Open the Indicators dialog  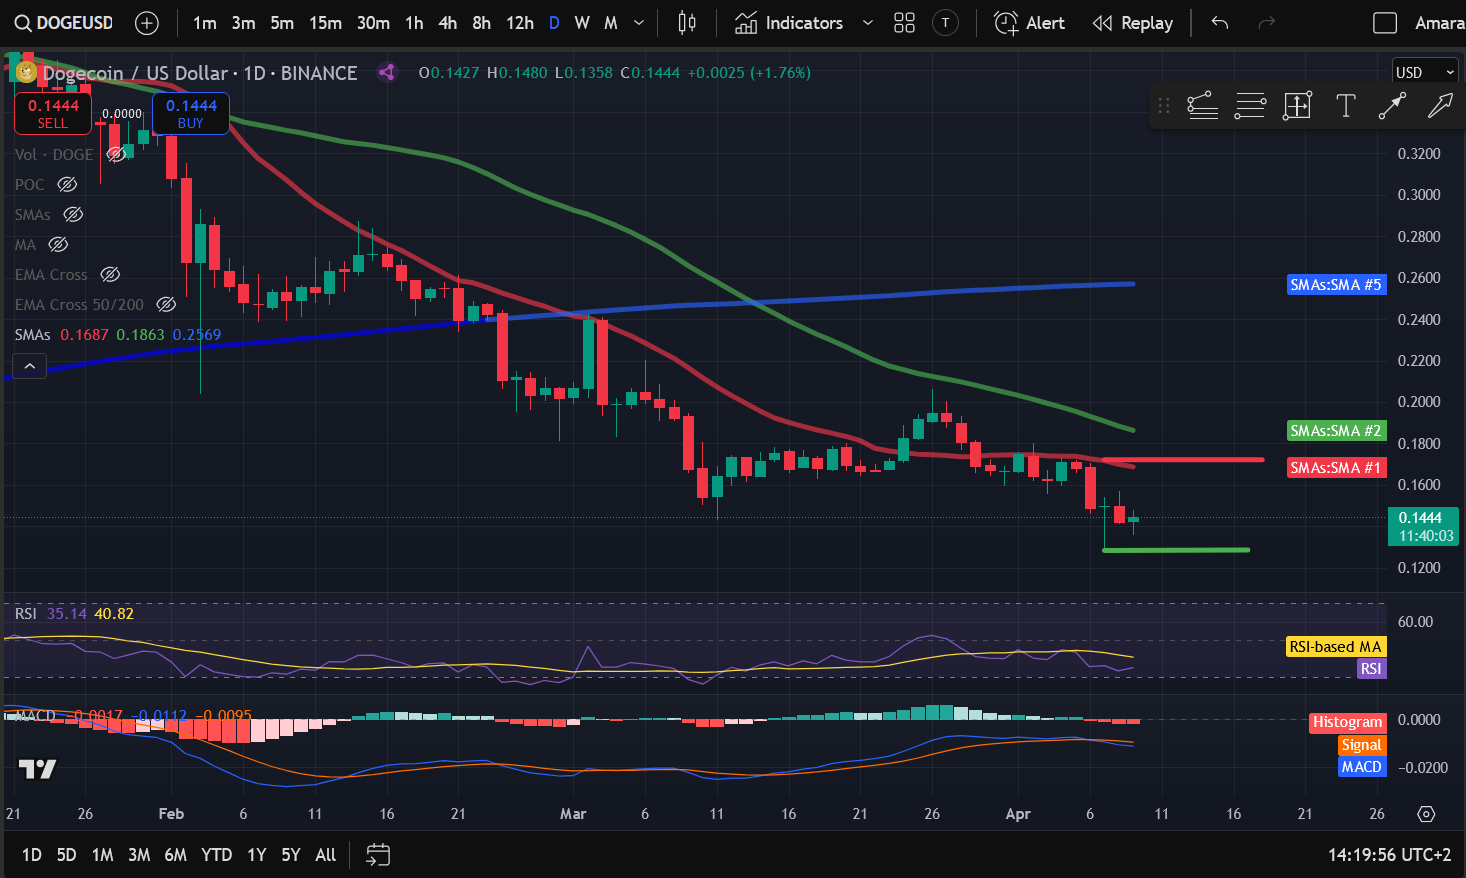(x=790, y=23)
